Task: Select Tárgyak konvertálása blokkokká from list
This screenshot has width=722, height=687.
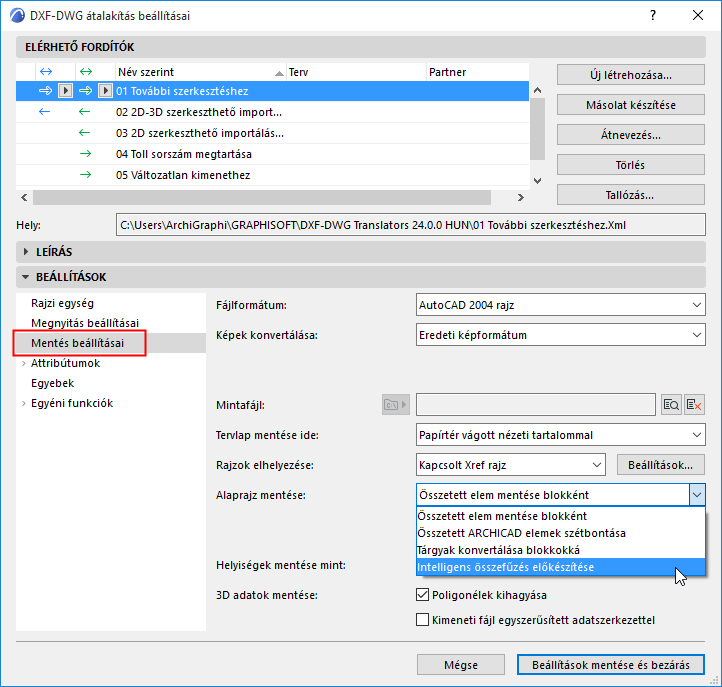Action: [560, 550]
